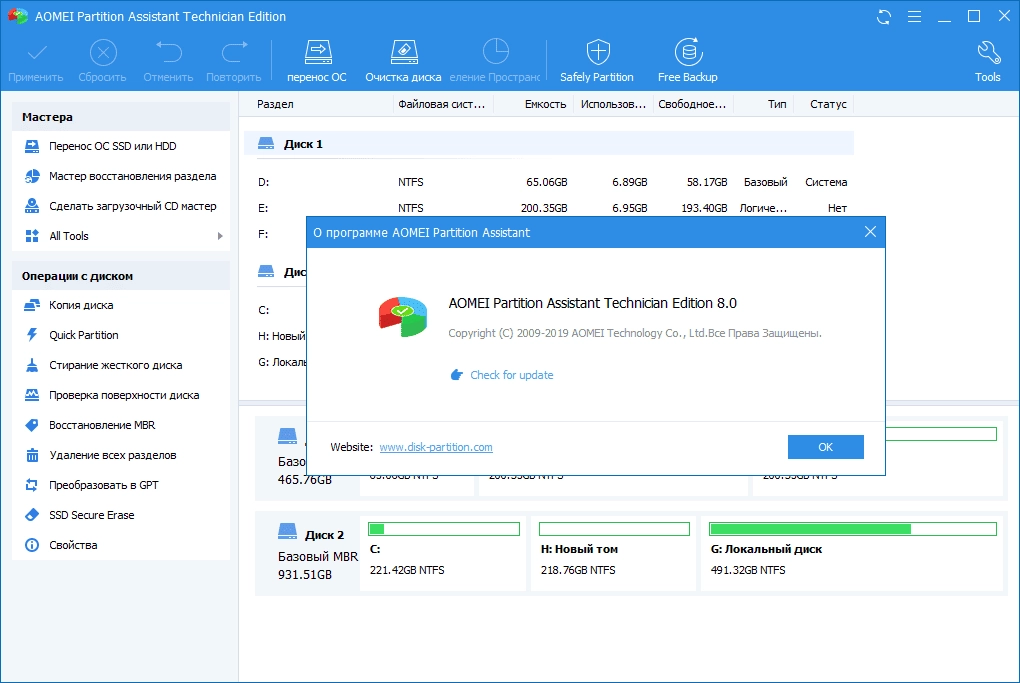Click the 65.06GB capacity cell
The height and width of the screenshot is (683, 1020).
[546, 182]
